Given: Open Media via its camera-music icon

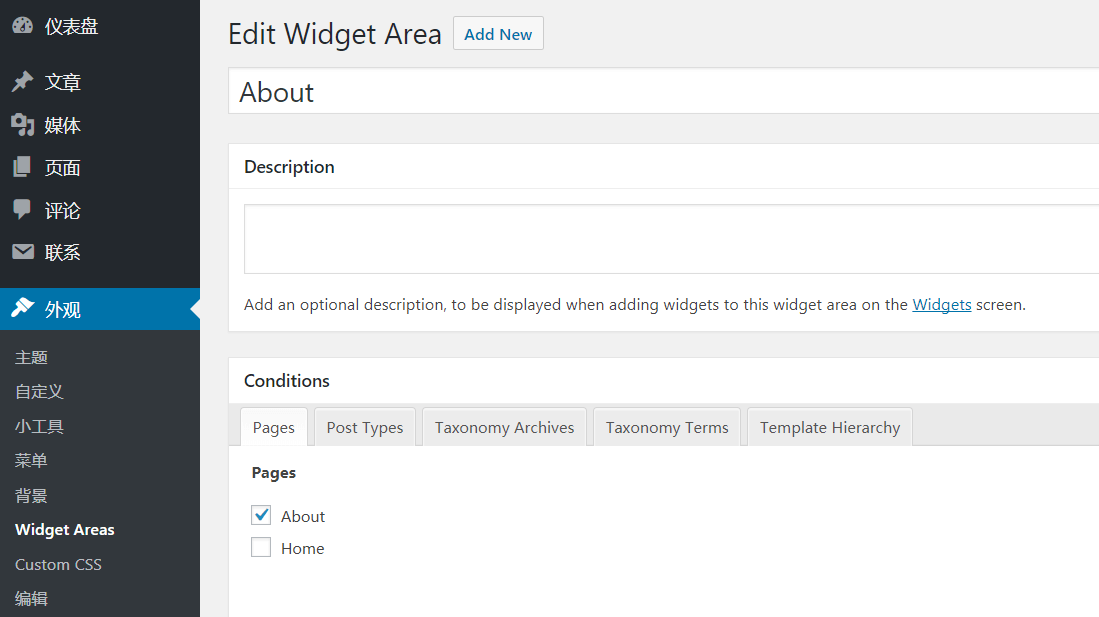Looking at the screenshot, I should 22,125.
